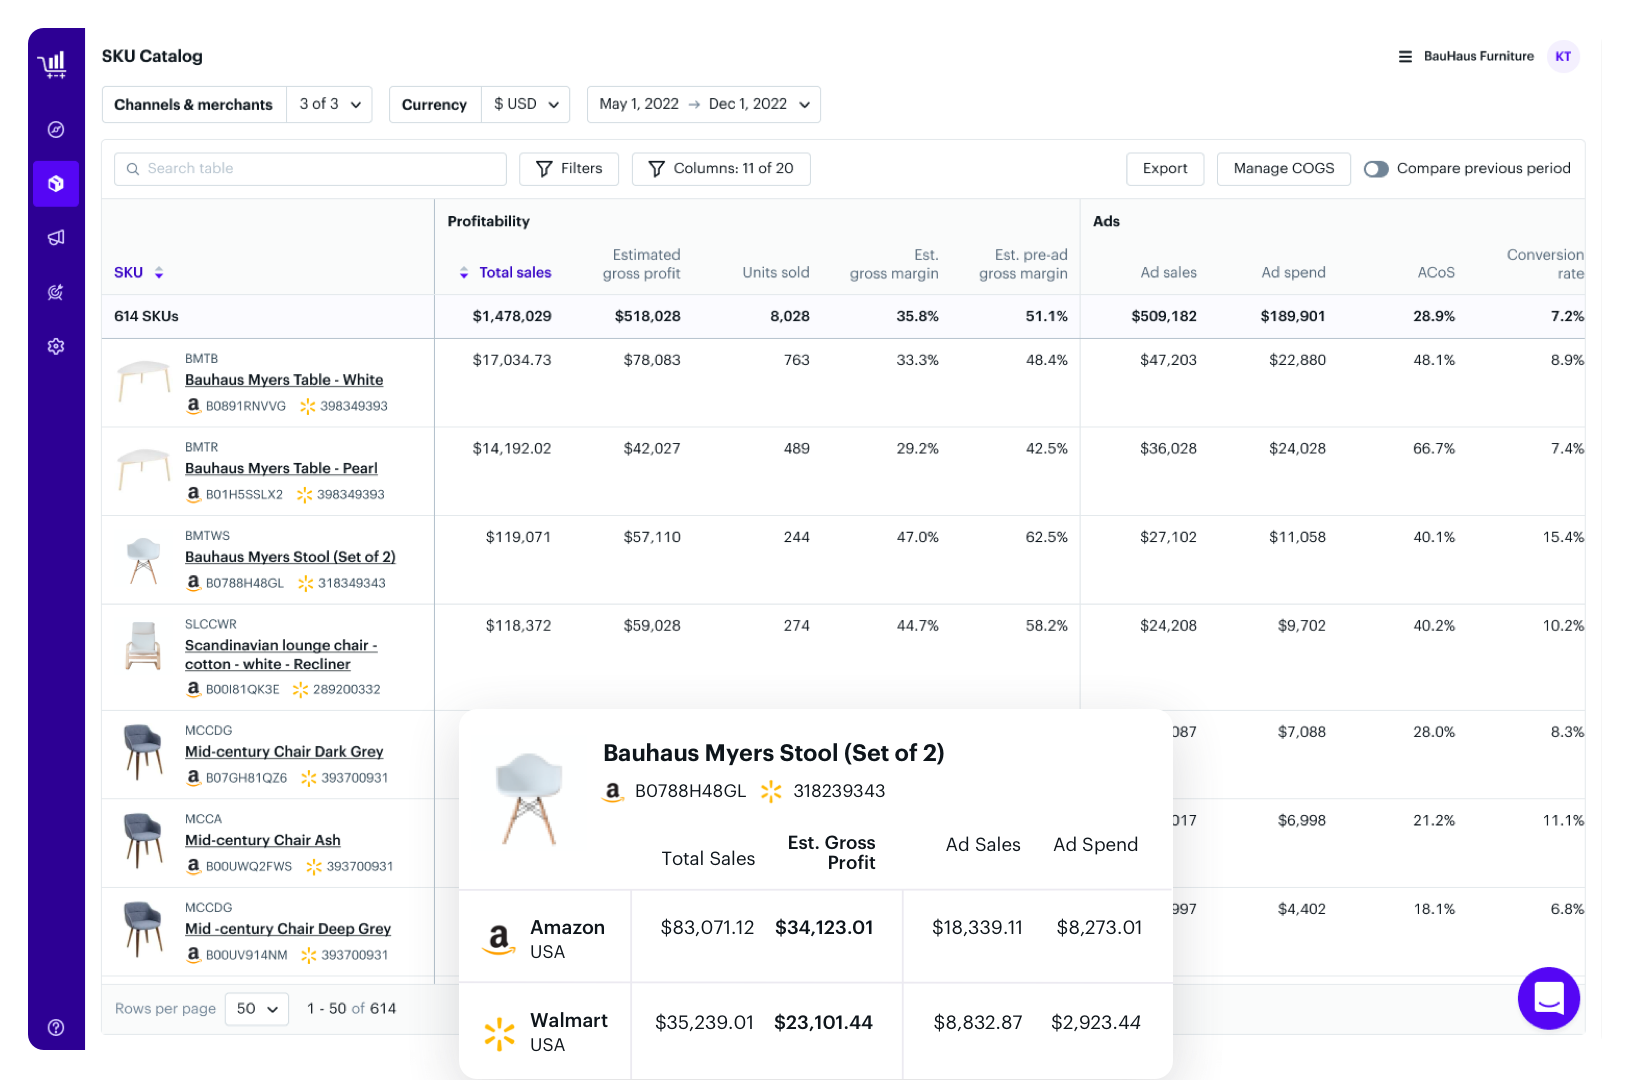1632x1080 pixels.
Task: Click the Mid-century Chair Ash thumbnail
Action: pyautogui.click(x=144, y=840)
